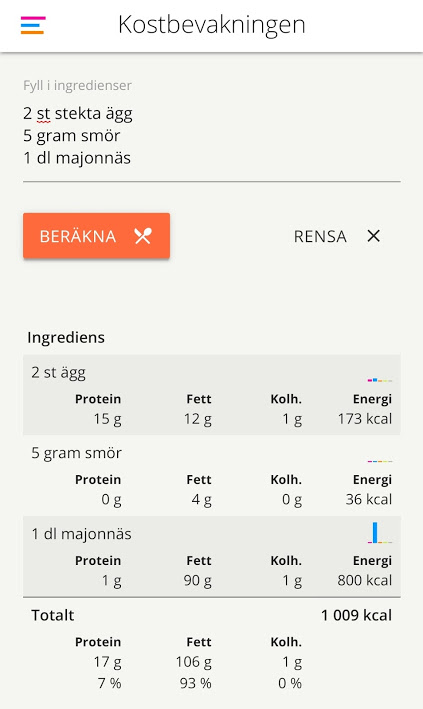Click the BERÄKNA calculate button
This screenshot has height=709, width=423.
pyautogui.click(x=96, y=236)
